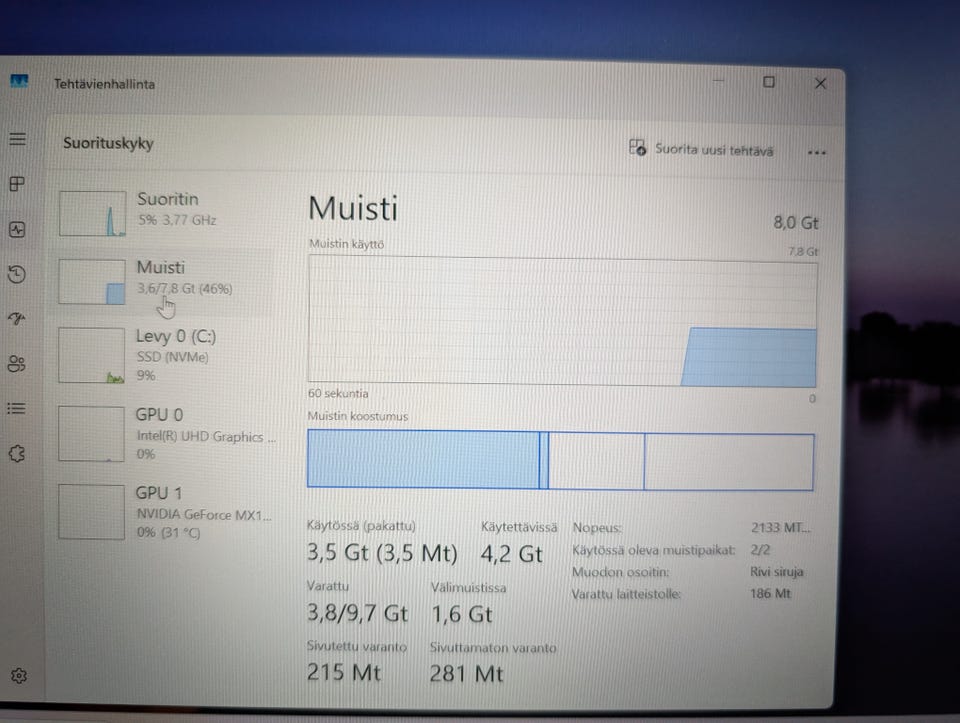Click the 215 Mt paged pool value
The width and height of the screenshot is (960, 723).
coord(343,672)
